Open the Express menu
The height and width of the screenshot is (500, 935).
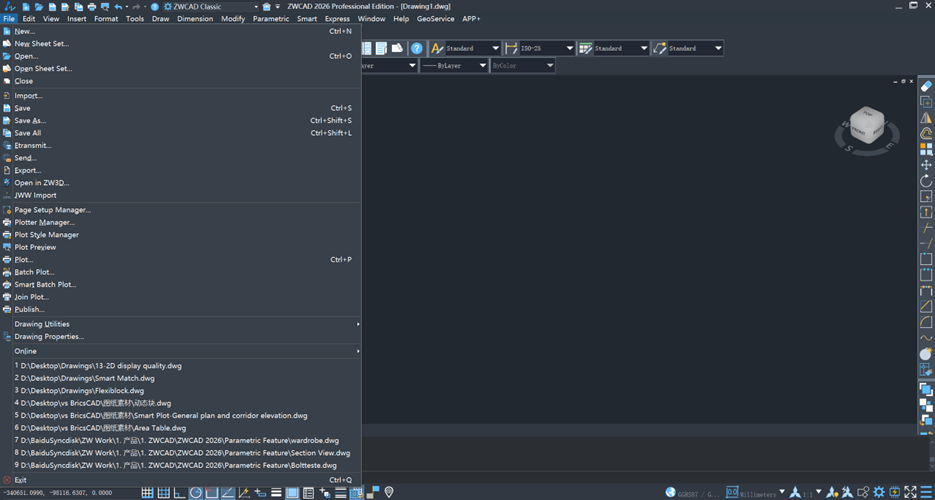click(338, 18)
